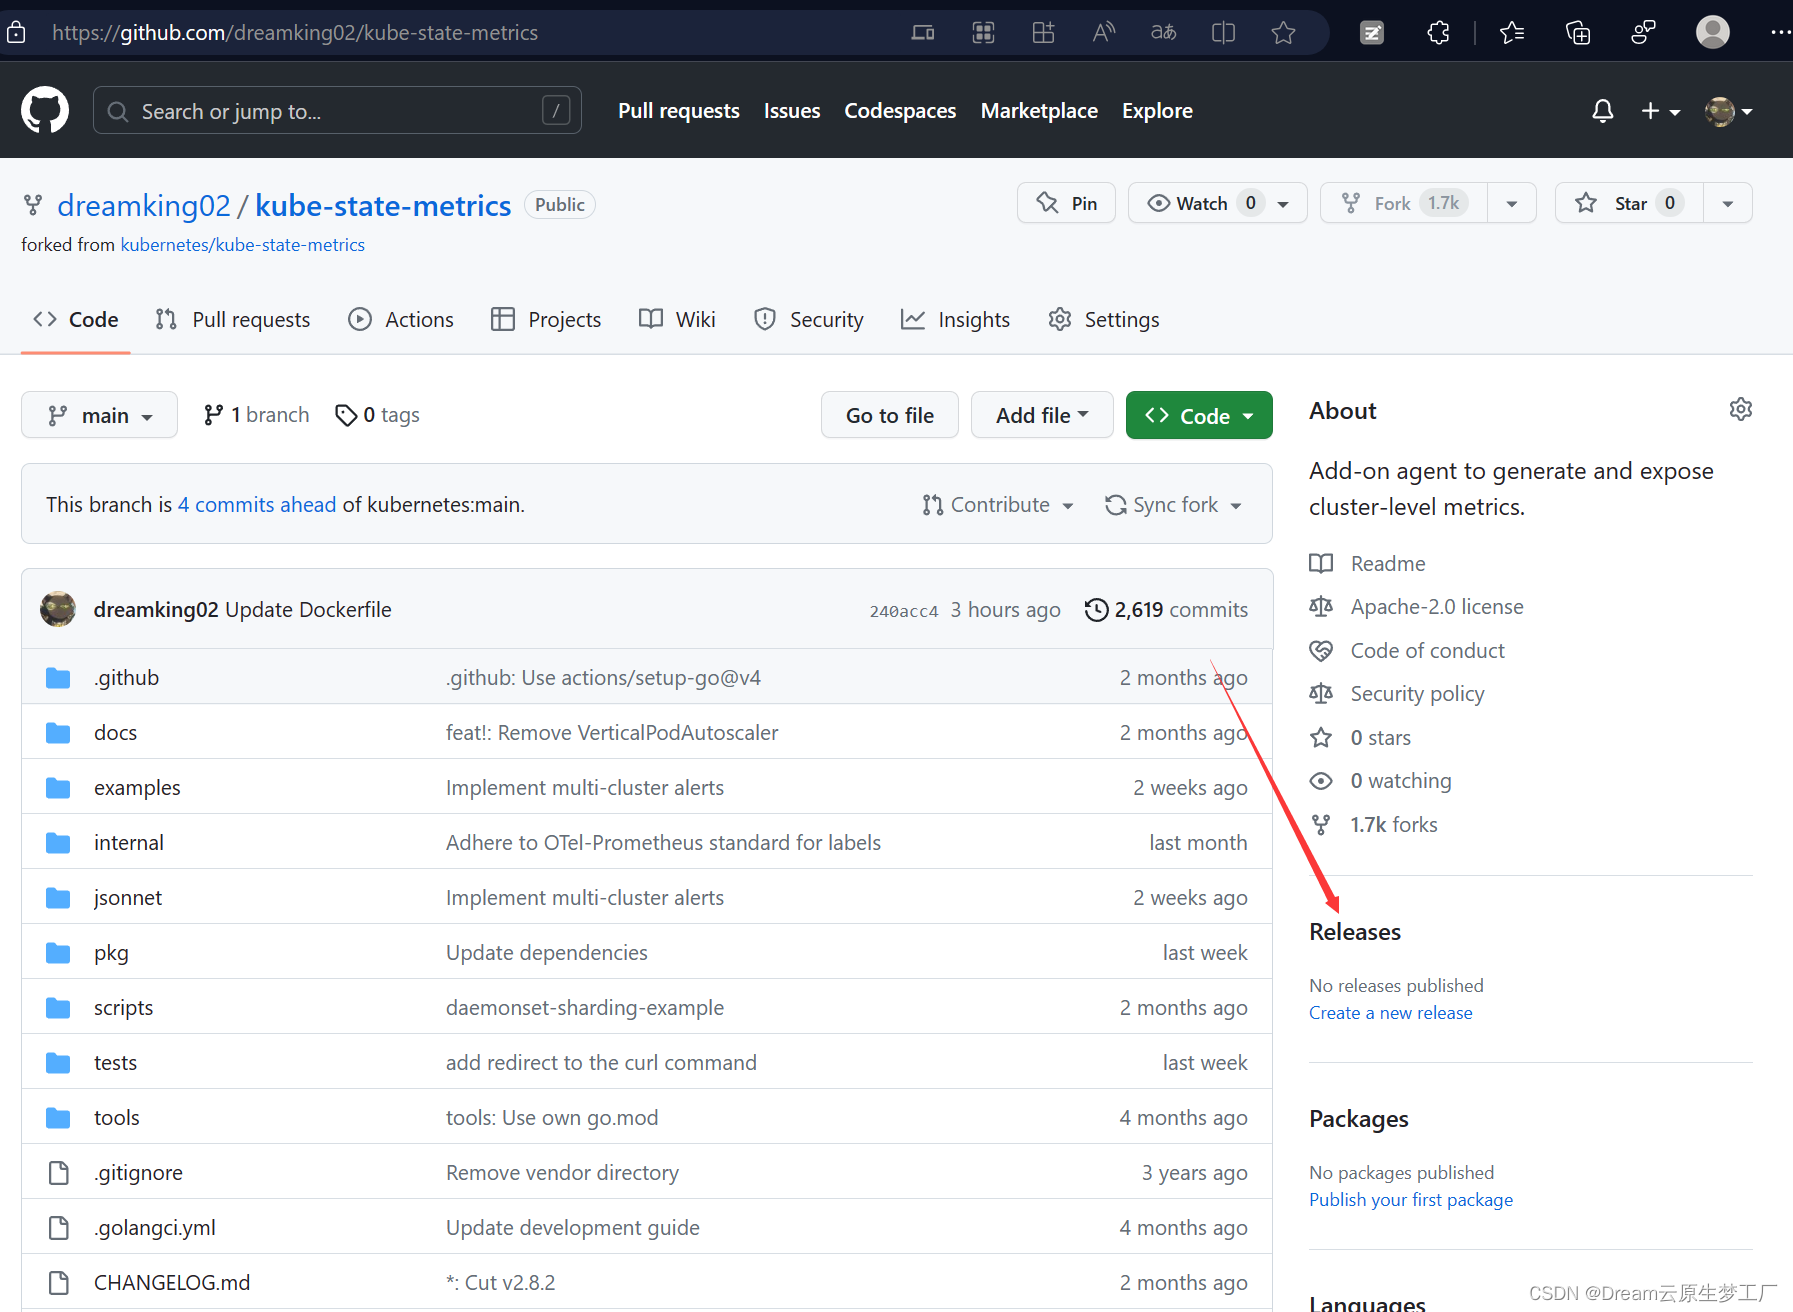1793x1312 pixels.
Task: Open the user avatar menu in GitHub header
Action: pyautogui.click(x=1728, y=111)
